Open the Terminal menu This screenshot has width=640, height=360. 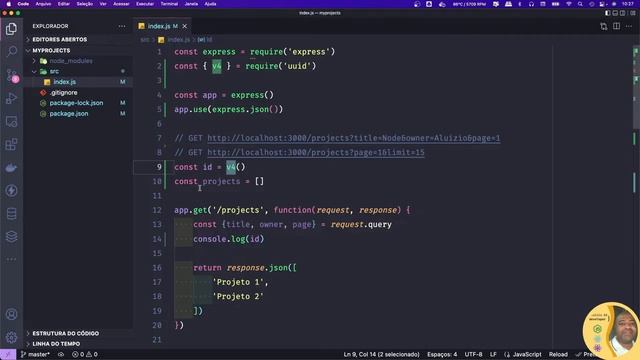169,4
